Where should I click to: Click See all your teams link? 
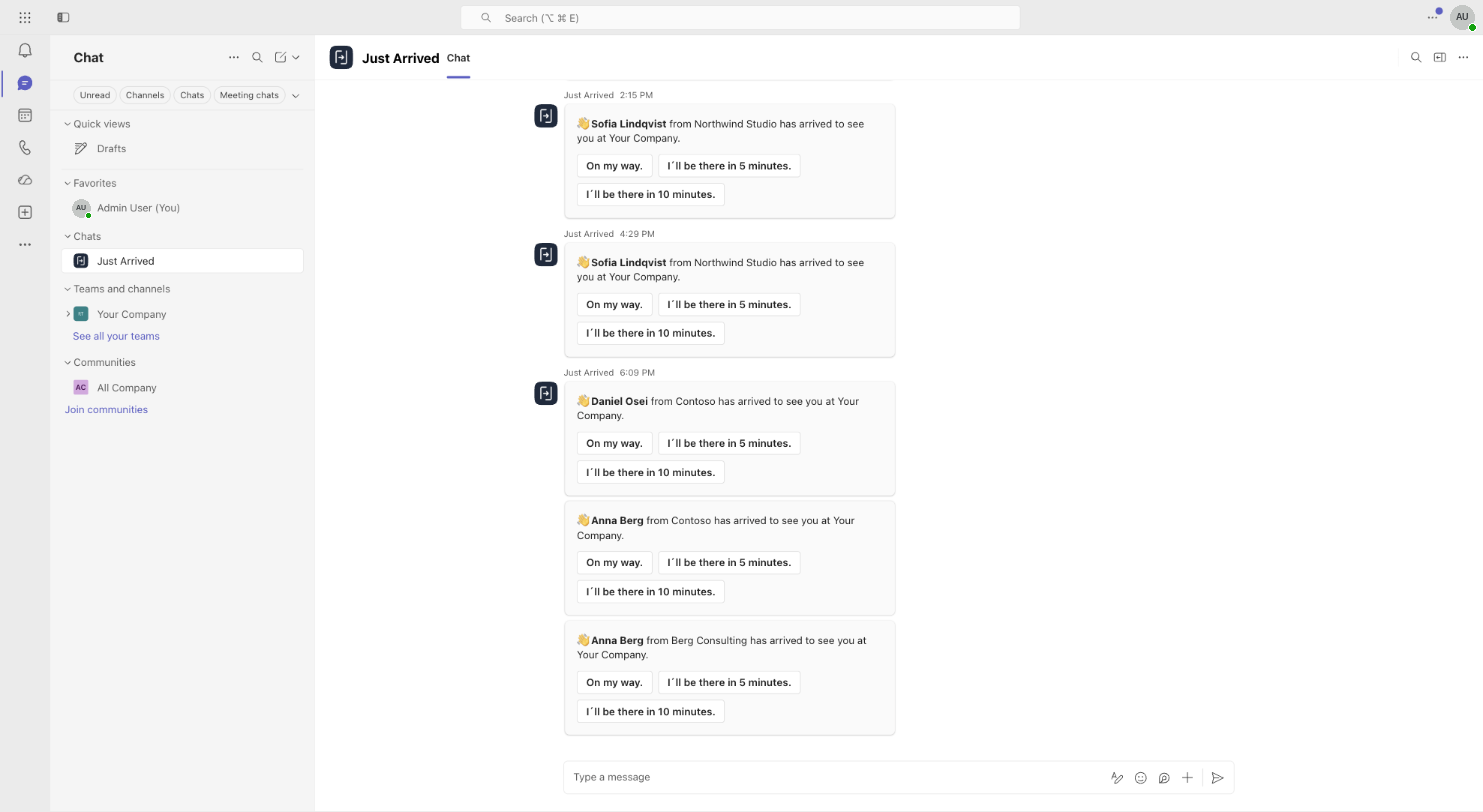pyautogui.click(x=116, y=336)
